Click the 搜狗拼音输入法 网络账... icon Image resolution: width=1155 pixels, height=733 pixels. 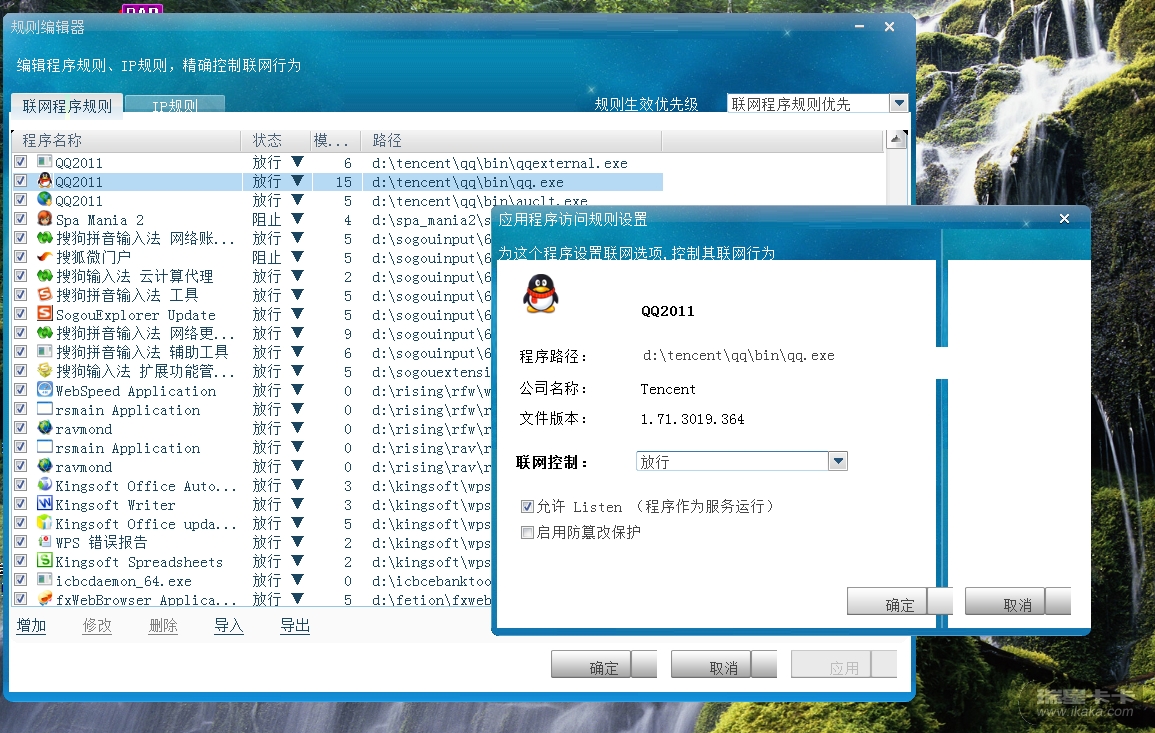(x=44, y=238)
